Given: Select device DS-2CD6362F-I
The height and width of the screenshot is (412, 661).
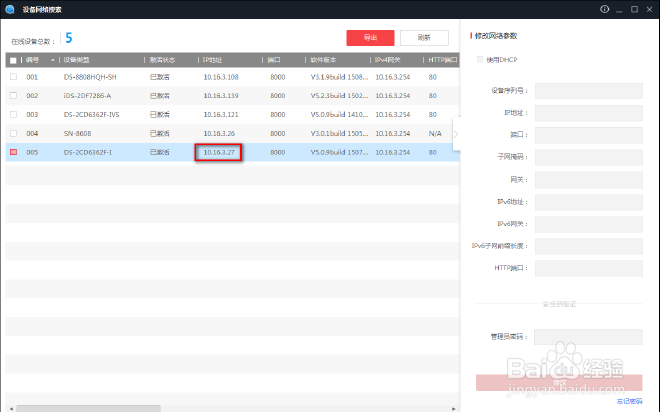Looking at the screenshot, I should [88, 152].
